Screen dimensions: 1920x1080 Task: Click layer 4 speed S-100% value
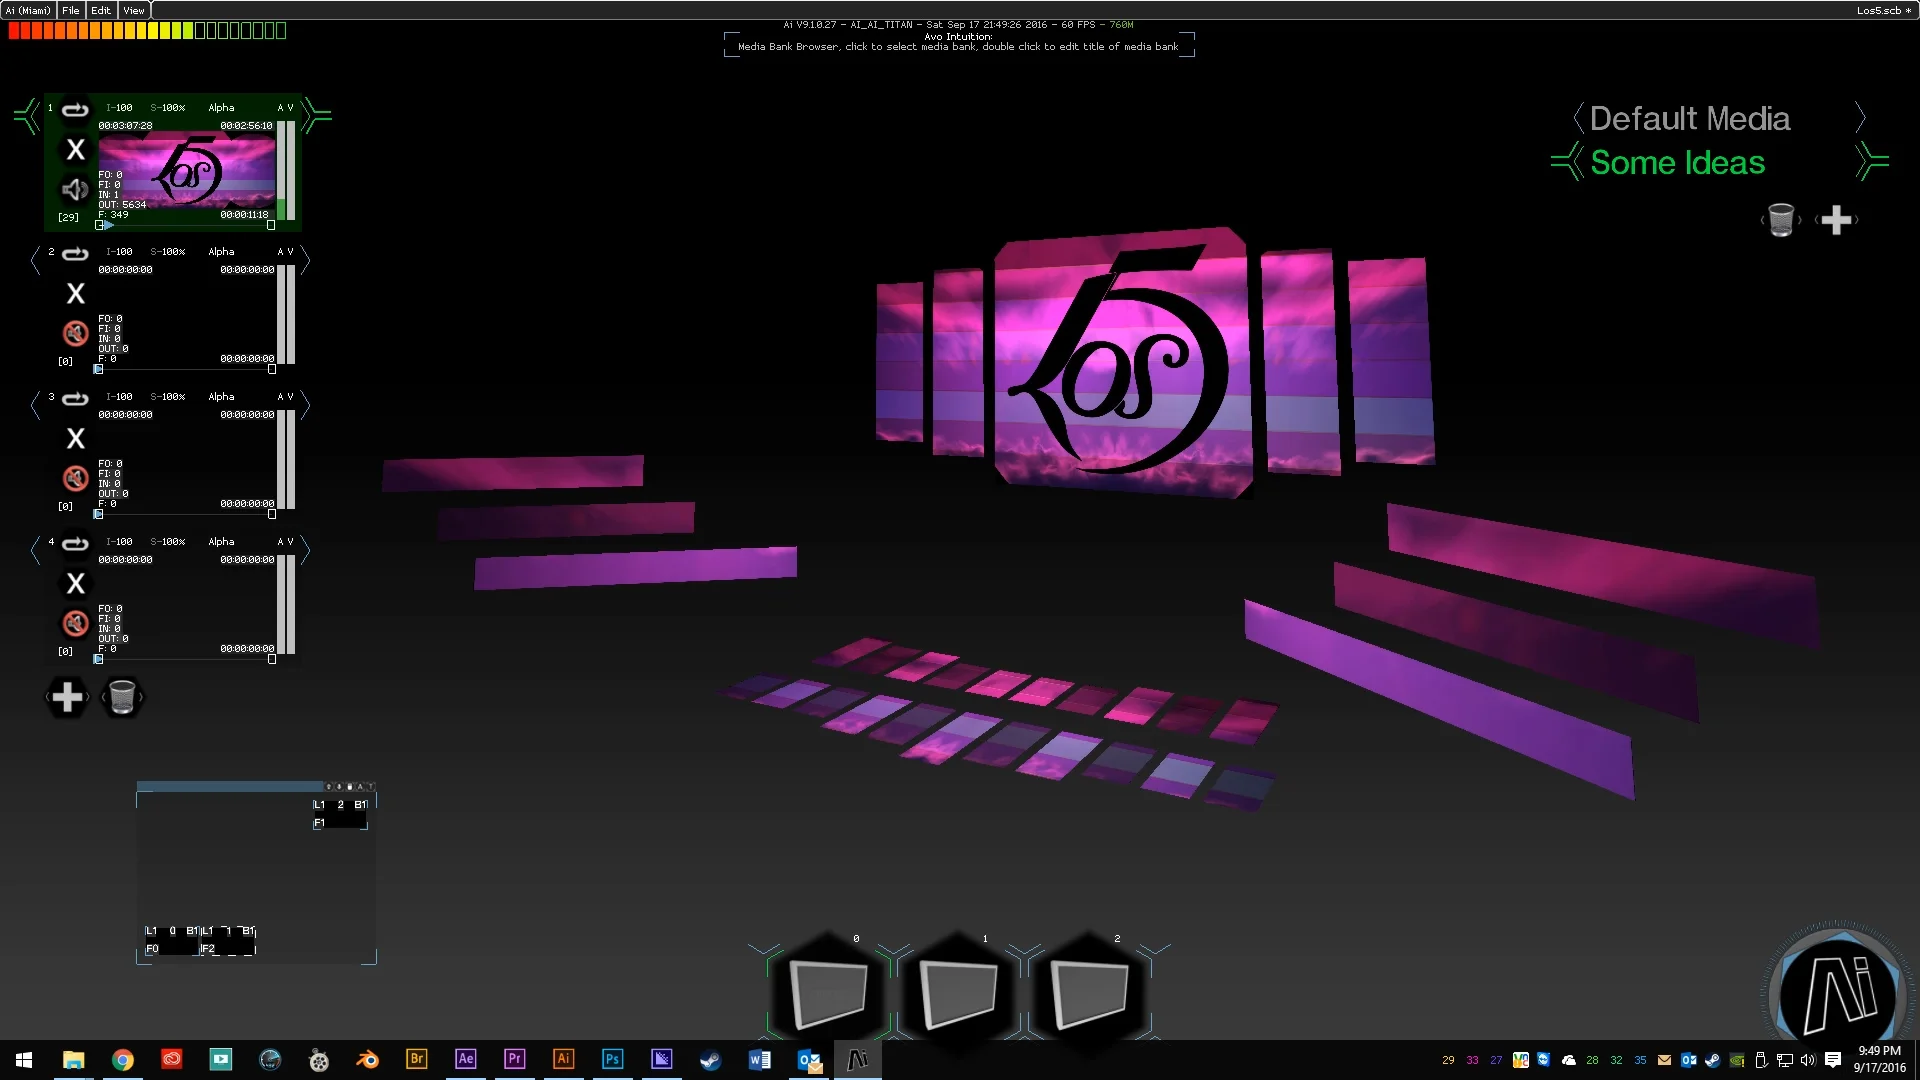pos(168,542)
